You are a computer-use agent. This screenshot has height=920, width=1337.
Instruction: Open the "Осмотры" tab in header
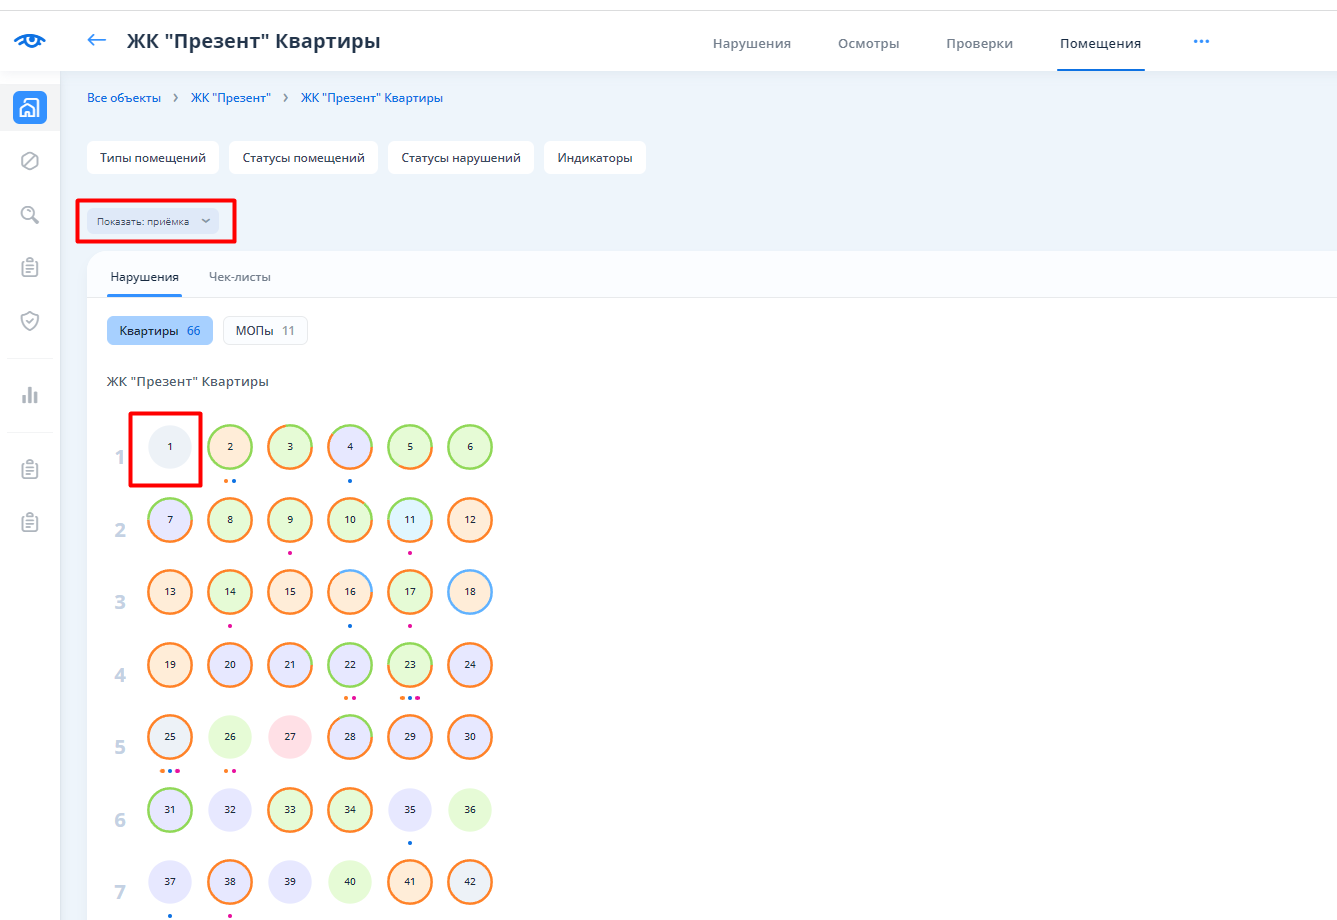tap(868, 44)
